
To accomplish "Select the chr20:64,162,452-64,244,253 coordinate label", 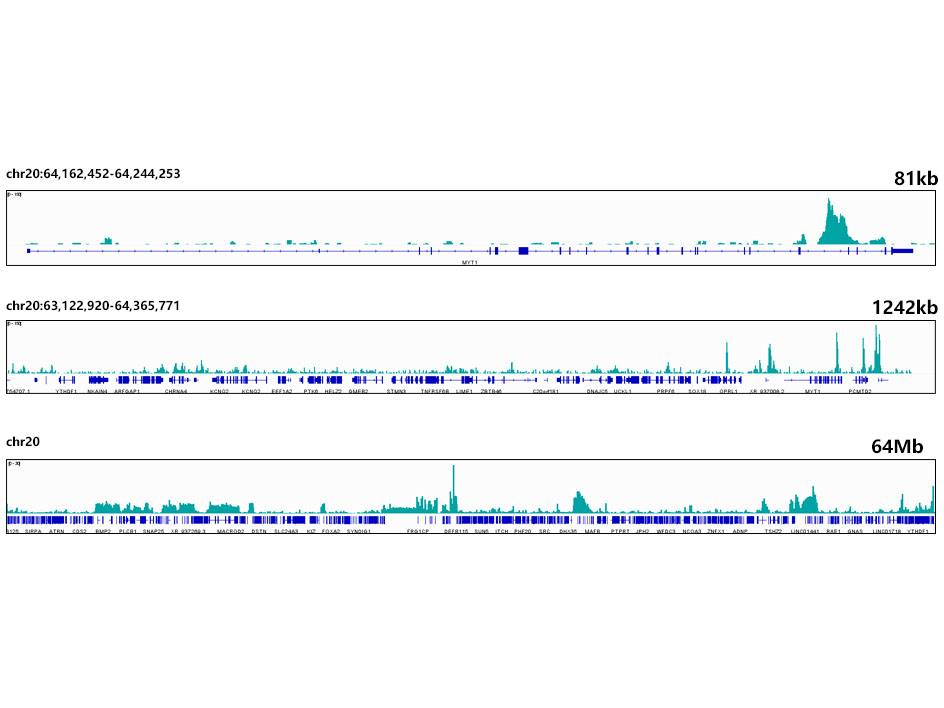I will (93, 174).
